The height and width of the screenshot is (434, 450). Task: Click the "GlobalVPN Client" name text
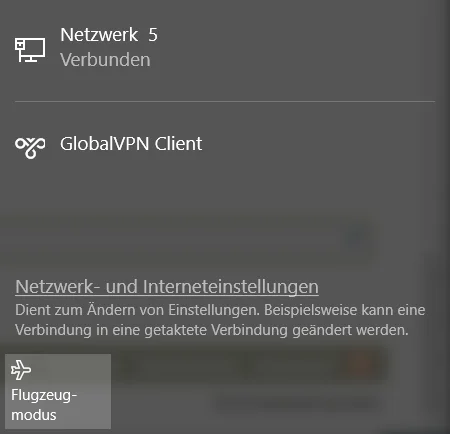point(131,144)
